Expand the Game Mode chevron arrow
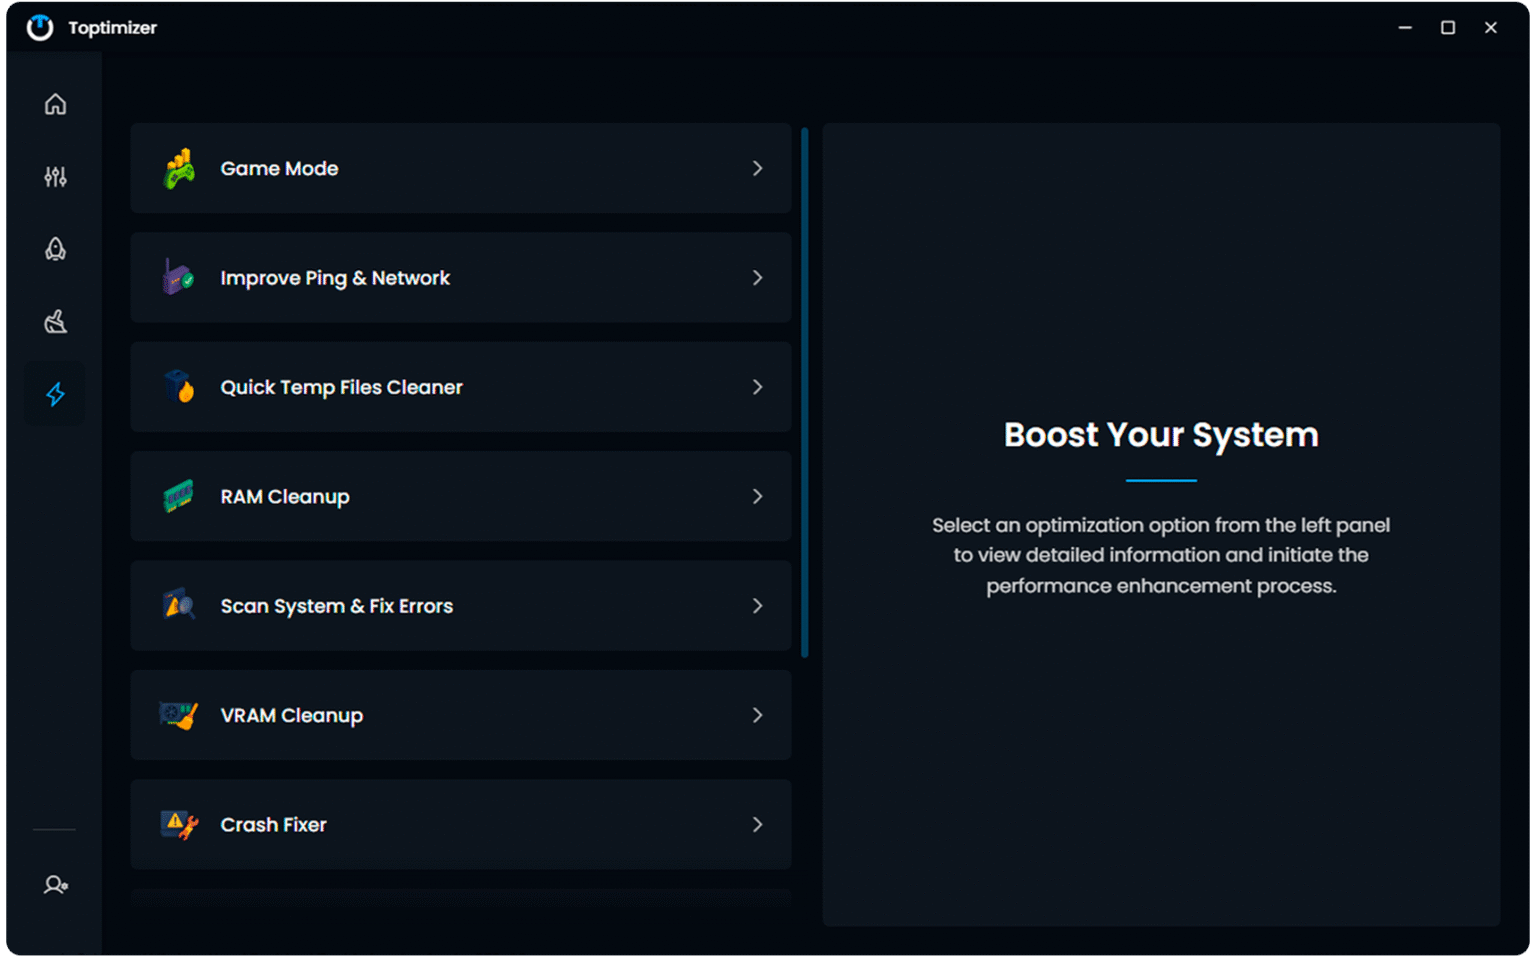The width and height of the screenshot is (1536, 959). click(x=757, y=169)
